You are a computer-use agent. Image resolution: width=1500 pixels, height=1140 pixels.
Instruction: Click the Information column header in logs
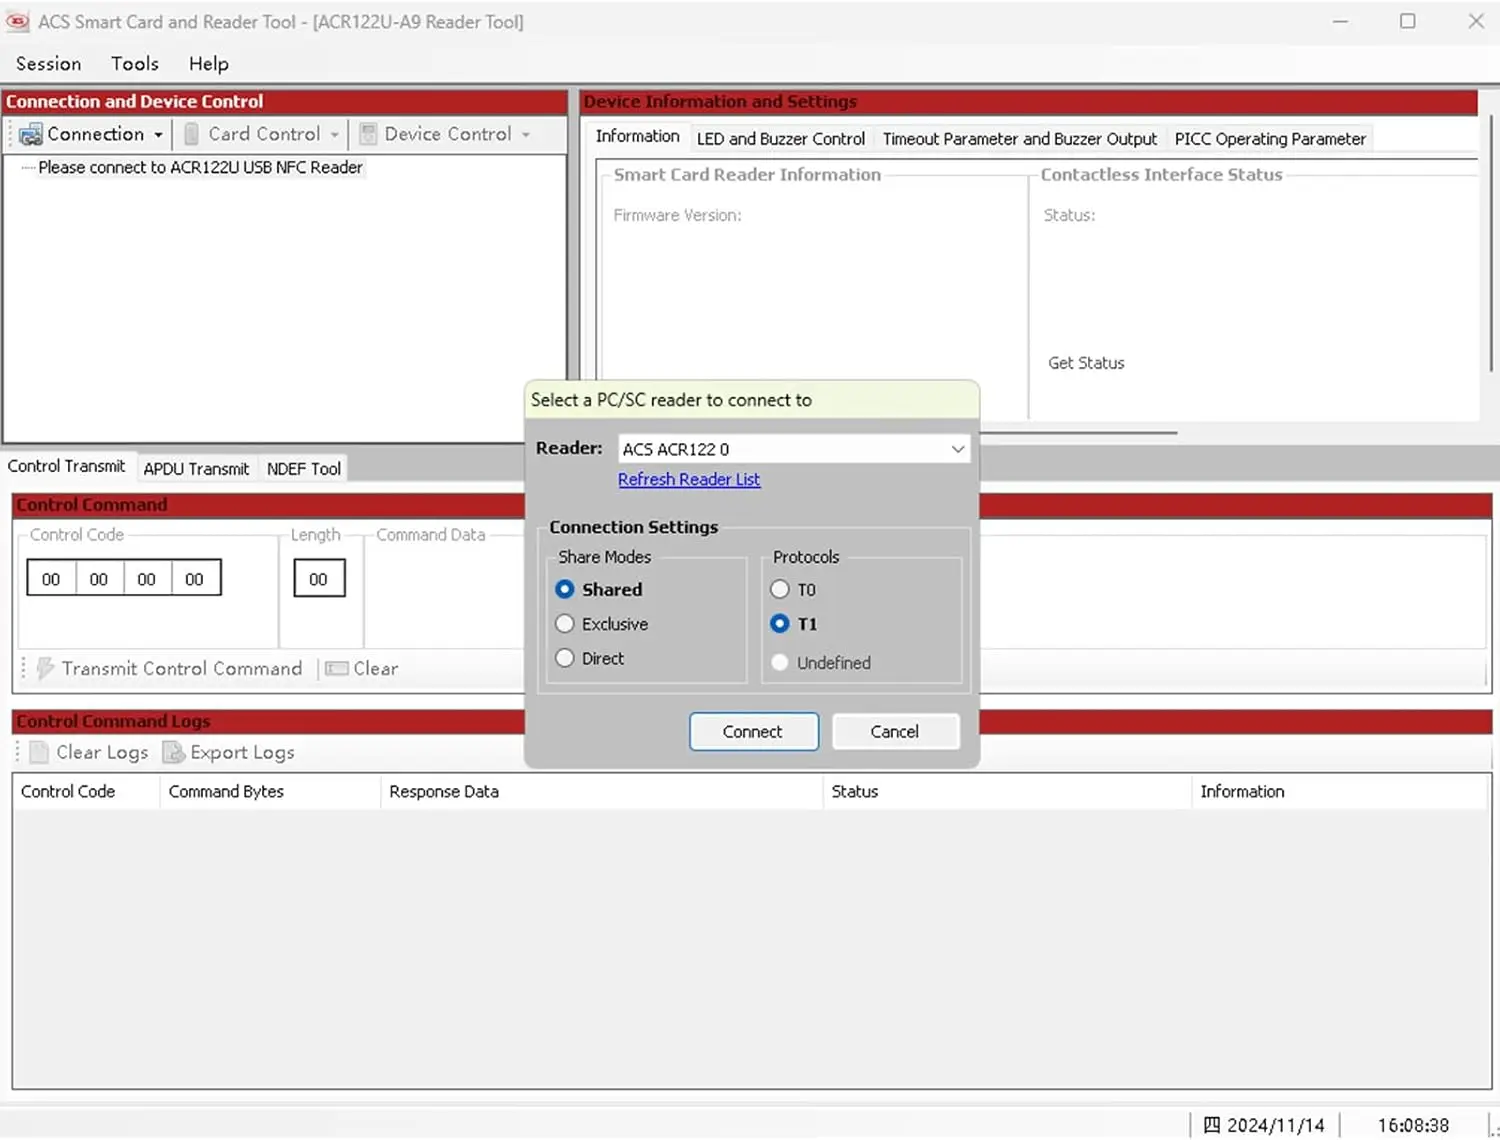[1341, 791]
